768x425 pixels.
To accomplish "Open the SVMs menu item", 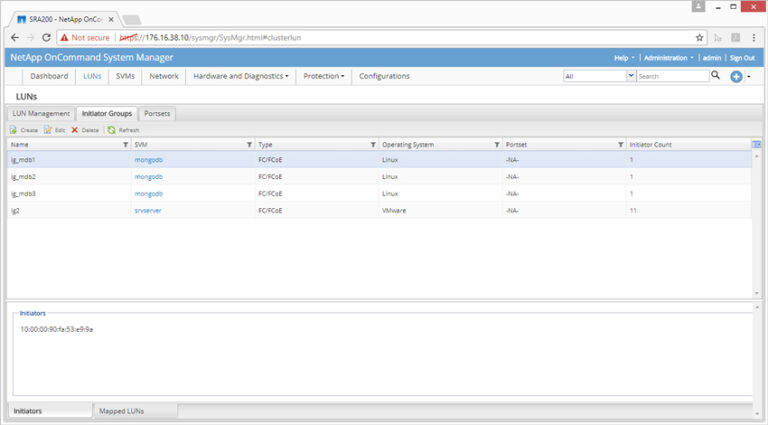I will tap(125, 76).
